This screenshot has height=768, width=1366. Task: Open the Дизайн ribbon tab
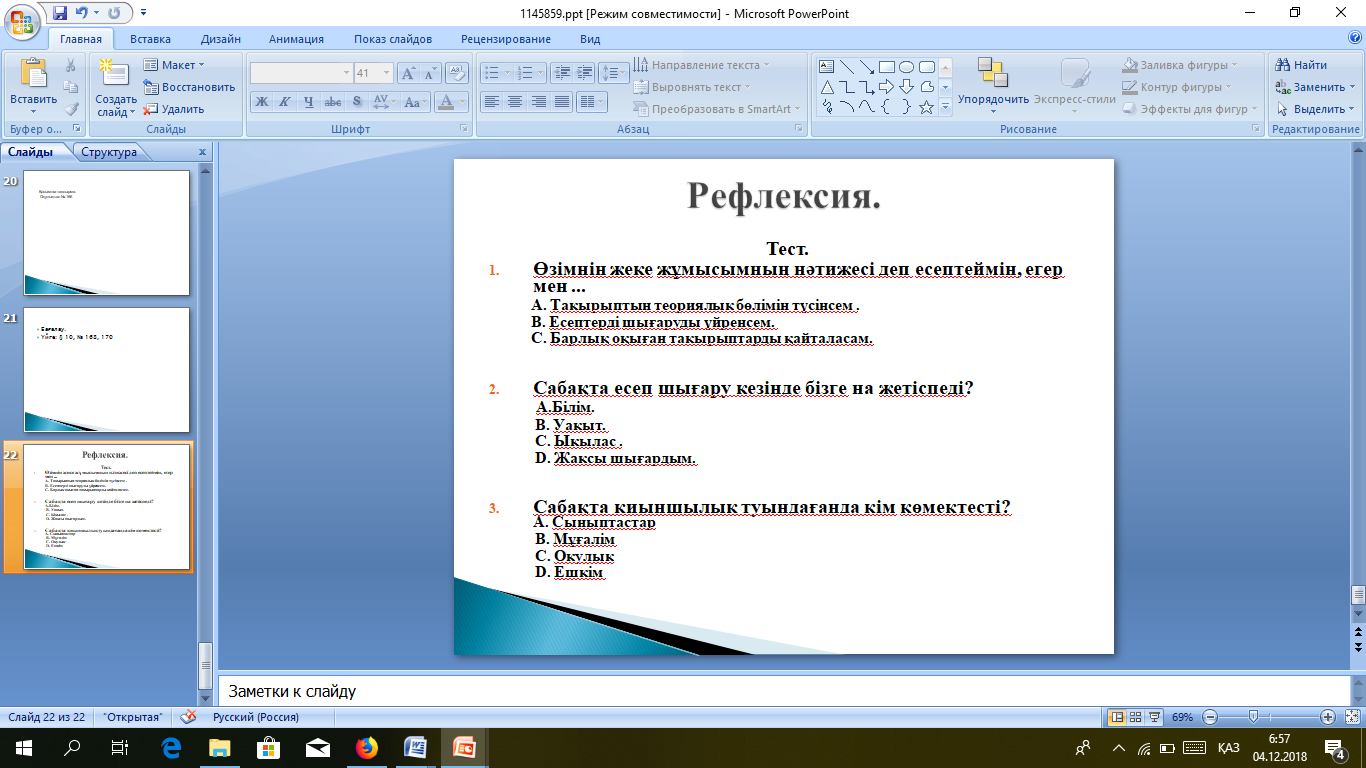(220, 39)
